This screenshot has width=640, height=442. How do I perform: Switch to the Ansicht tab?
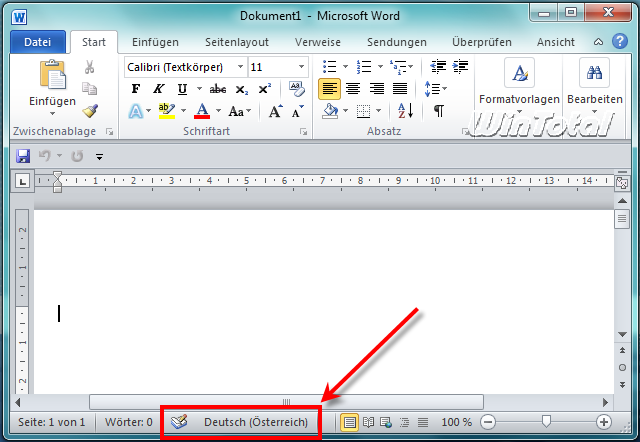(556, 42)
